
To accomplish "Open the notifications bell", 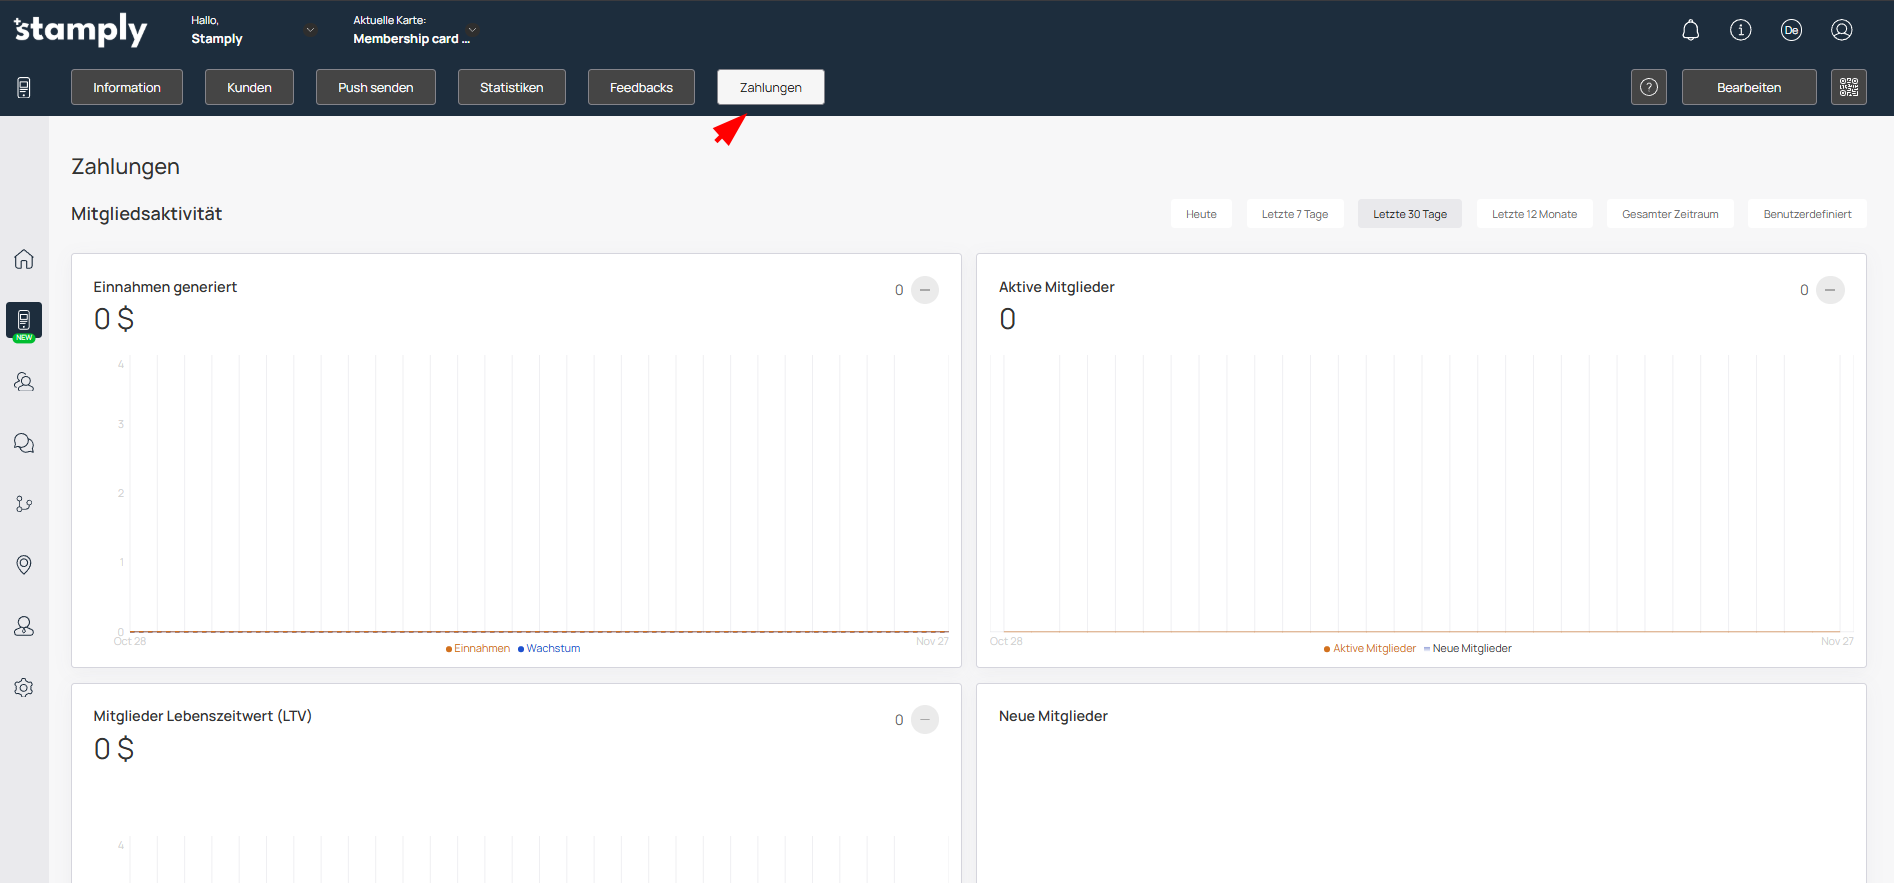I will [x=1690, y=30].
